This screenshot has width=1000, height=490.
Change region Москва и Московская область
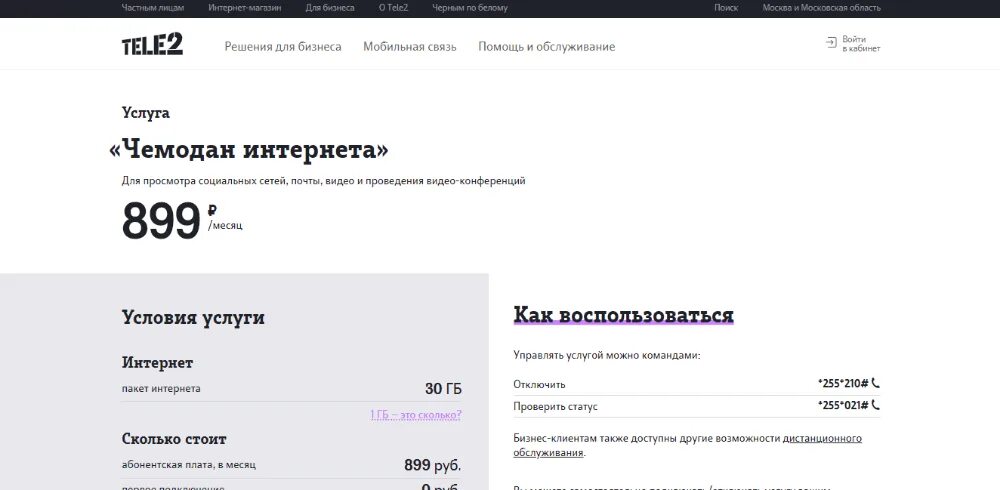pos(821,8)
